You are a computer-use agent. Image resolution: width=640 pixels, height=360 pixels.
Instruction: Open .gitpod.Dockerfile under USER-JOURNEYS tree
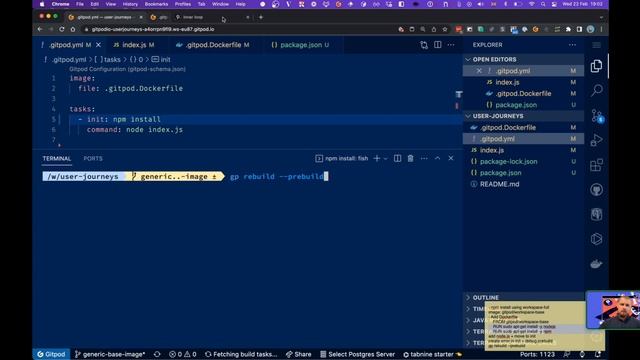508,128
